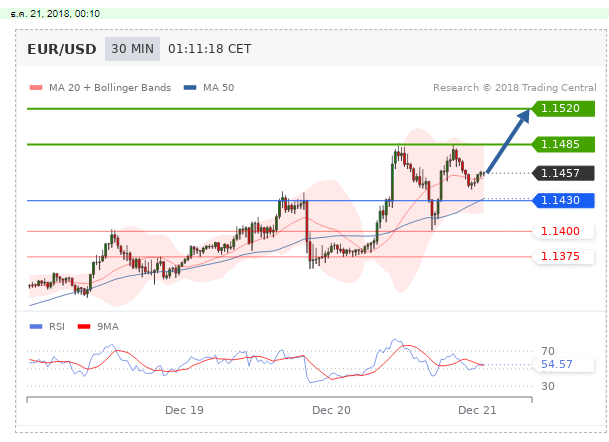
Task: Select the EUR/USD pair title
Action: 62,49
